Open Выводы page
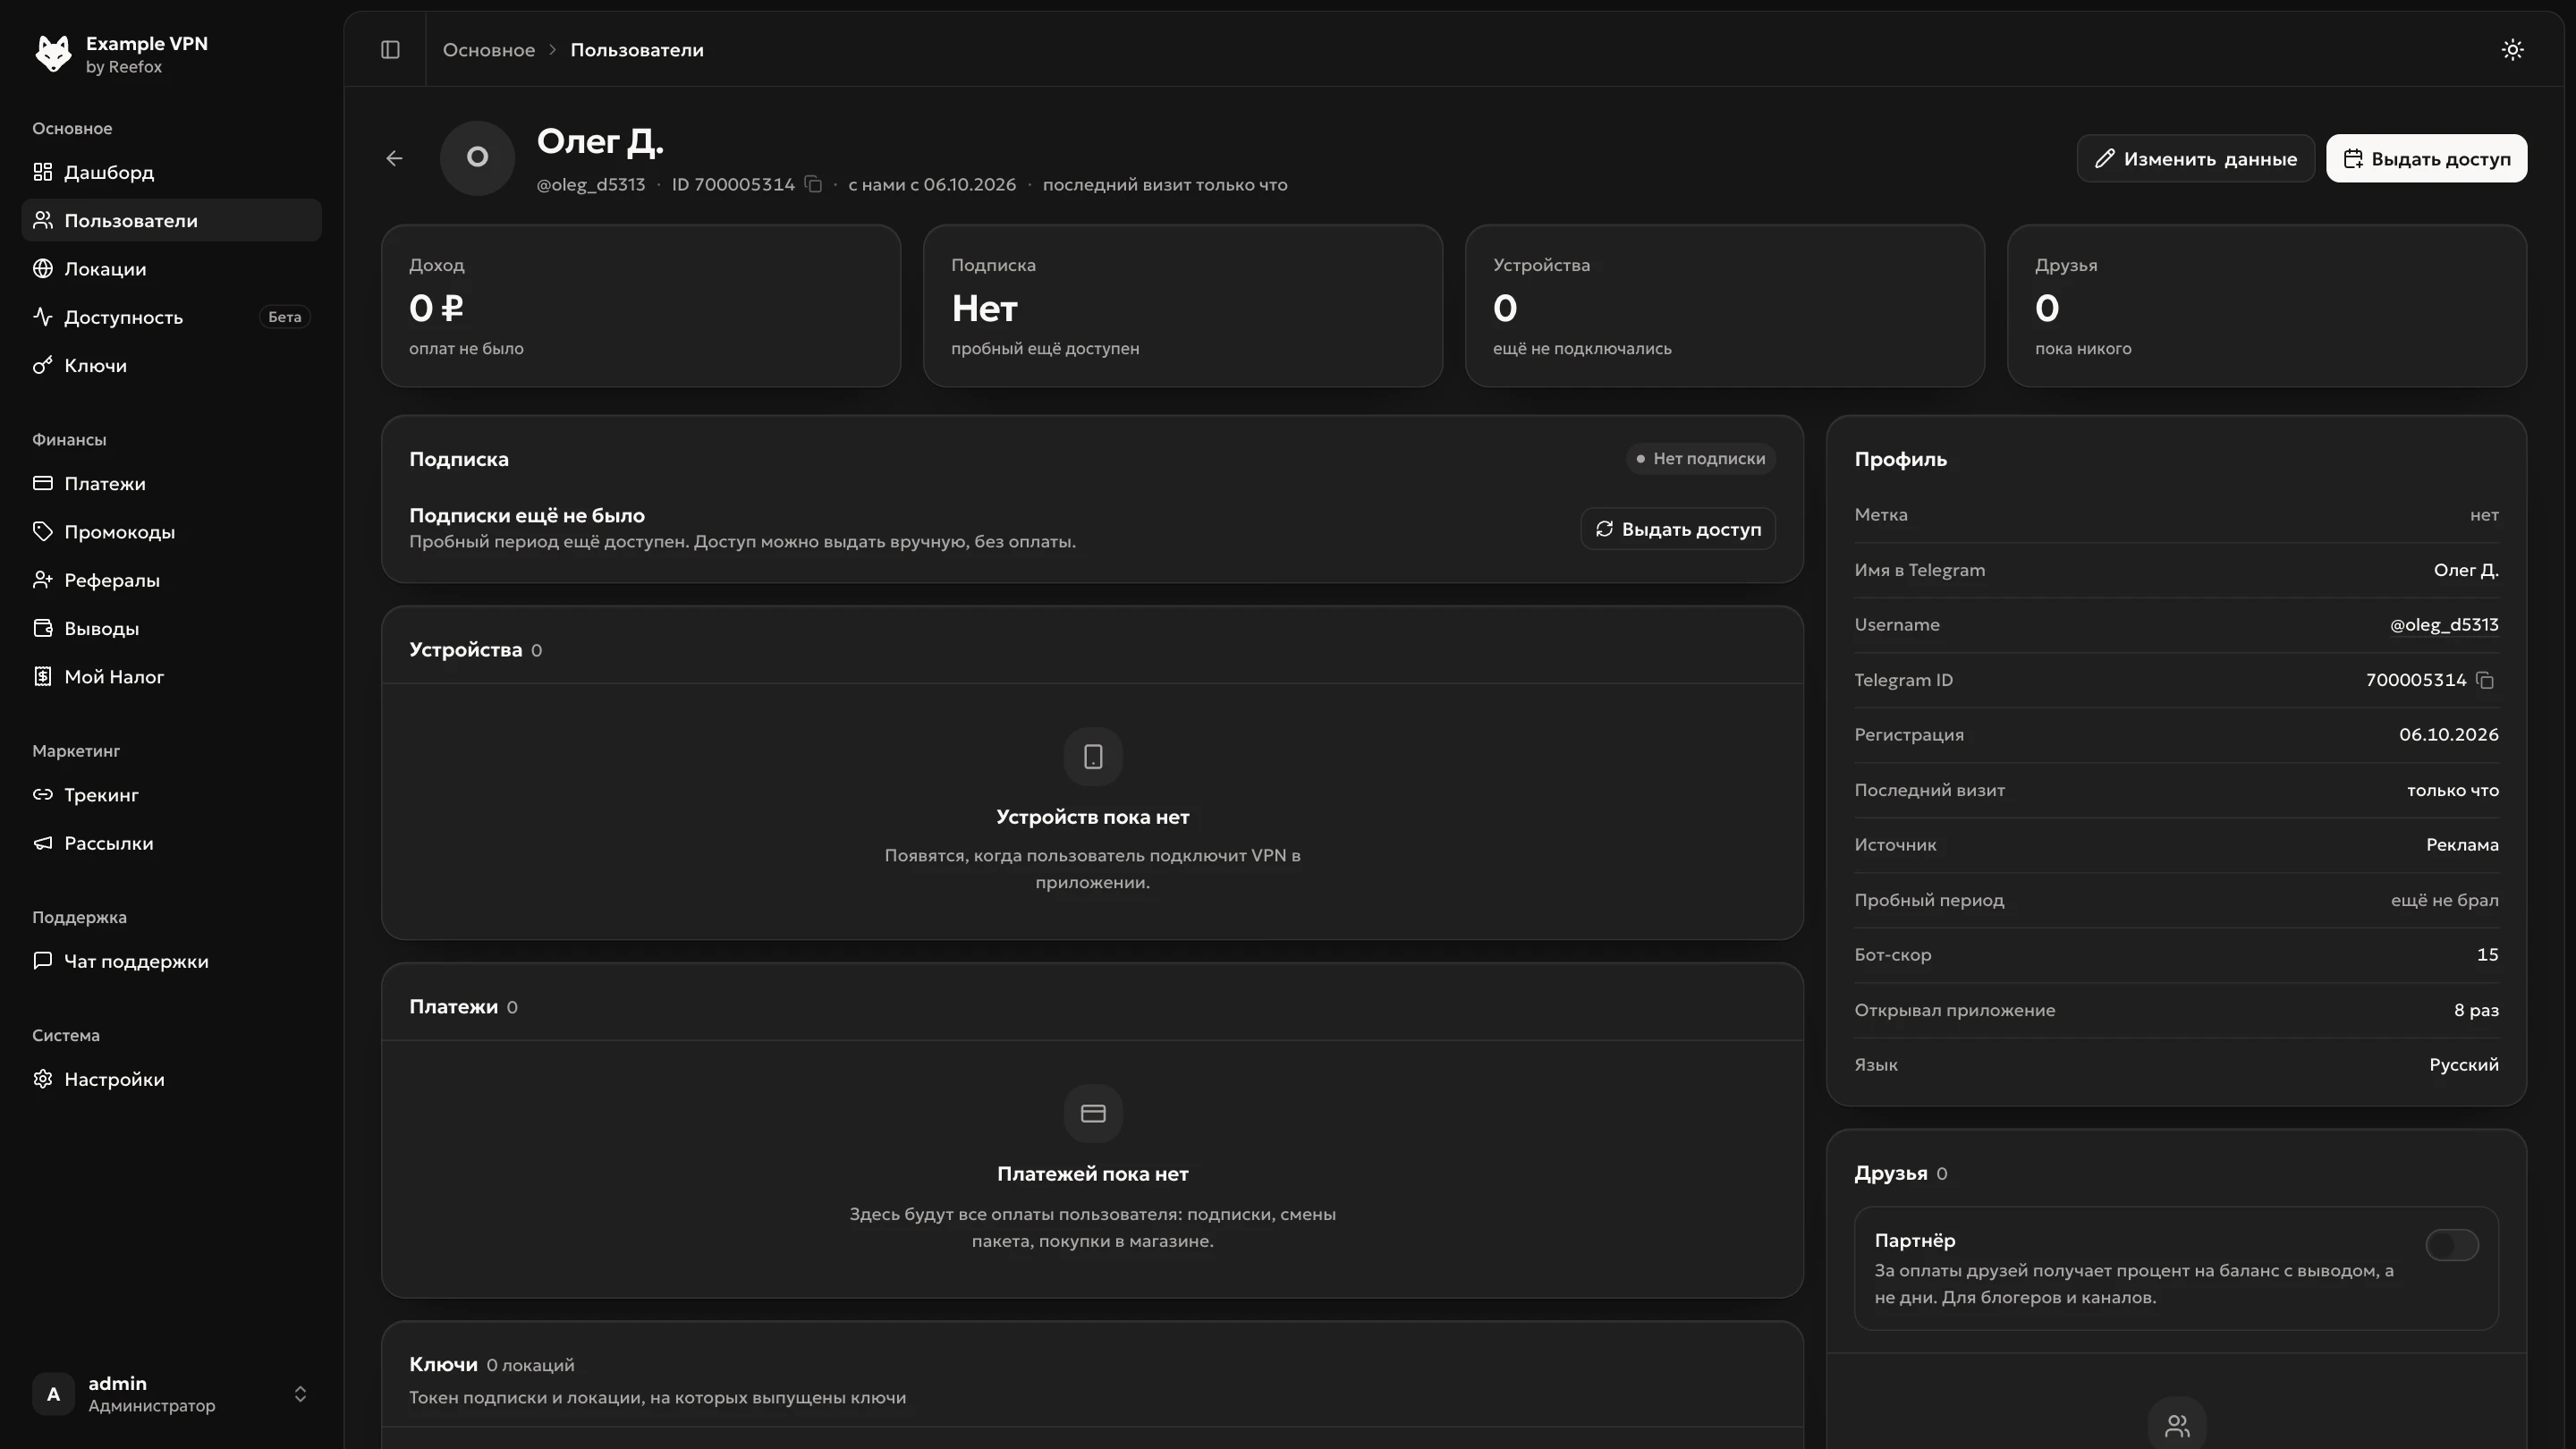 pyautogui.click(x=171, y=629)
